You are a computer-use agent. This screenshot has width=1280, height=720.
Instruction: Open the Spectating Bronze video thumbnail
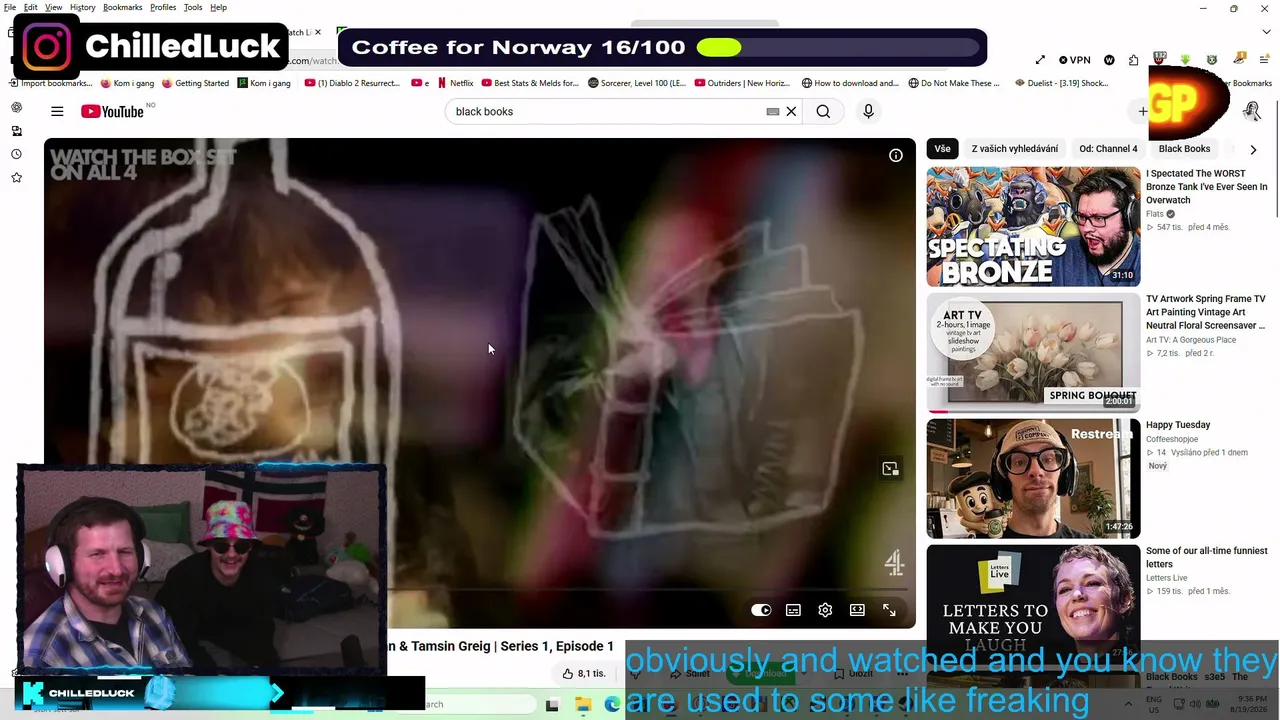click(1033, 226)
